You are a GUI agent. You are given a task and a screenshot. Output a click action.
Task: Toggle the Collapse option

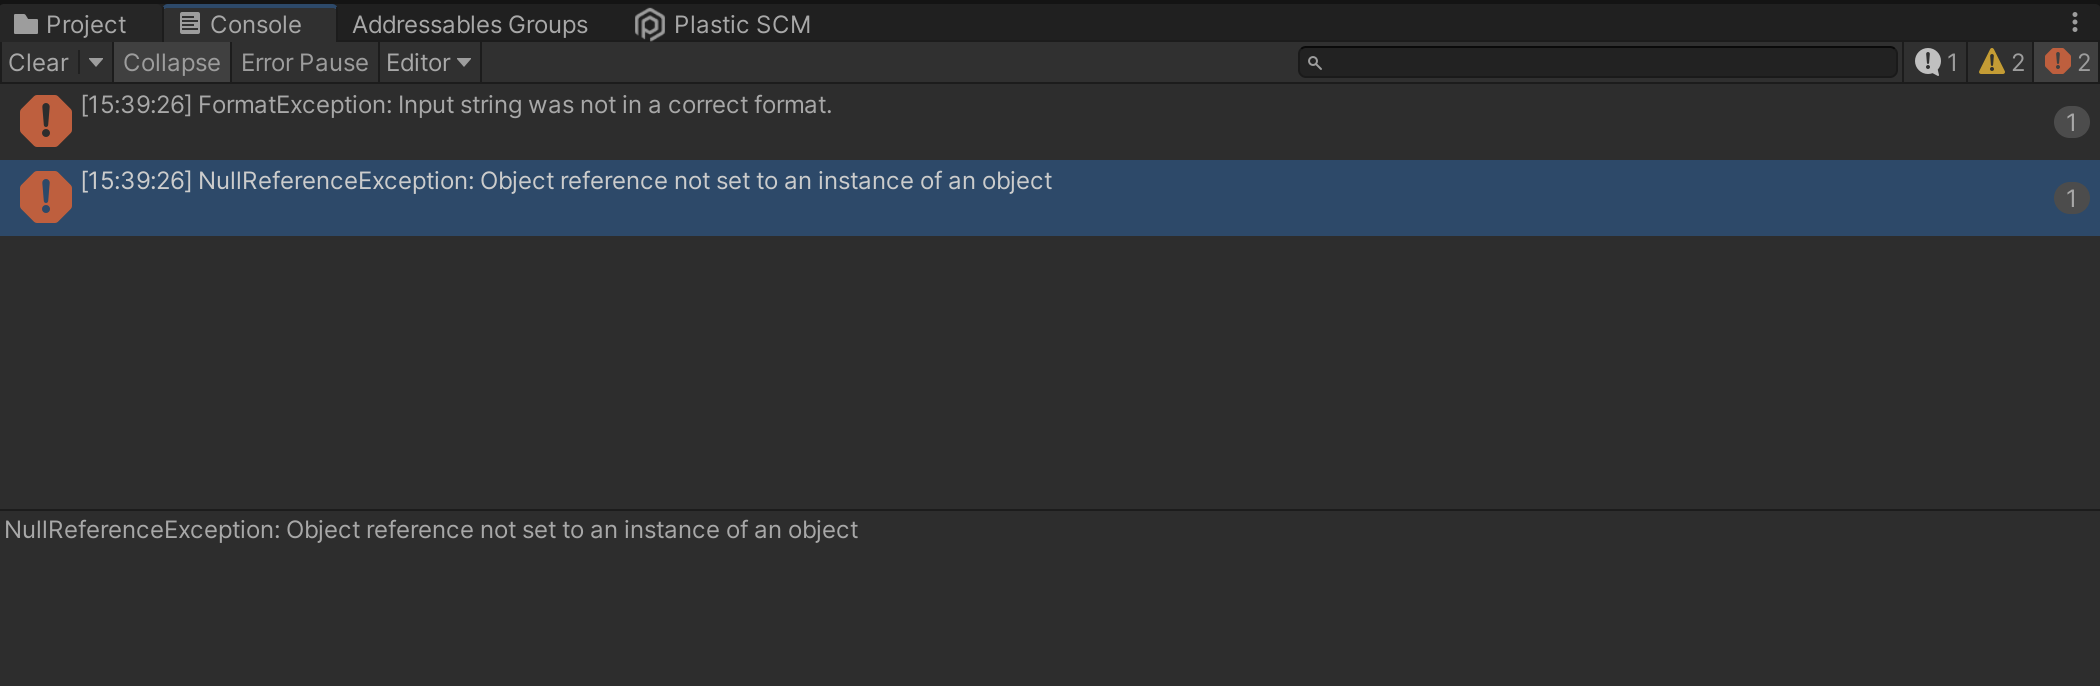coord(171,62)
